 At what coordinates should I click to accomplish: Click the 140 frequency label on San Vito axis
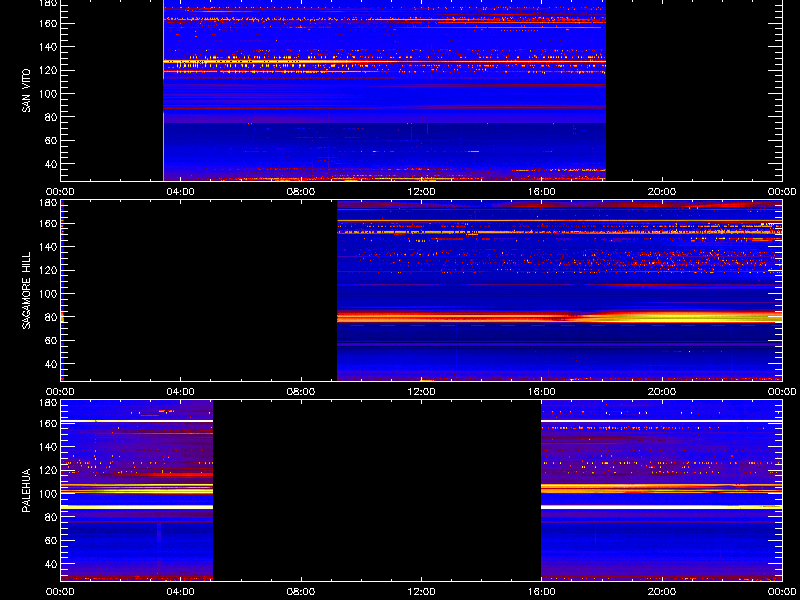48,47
